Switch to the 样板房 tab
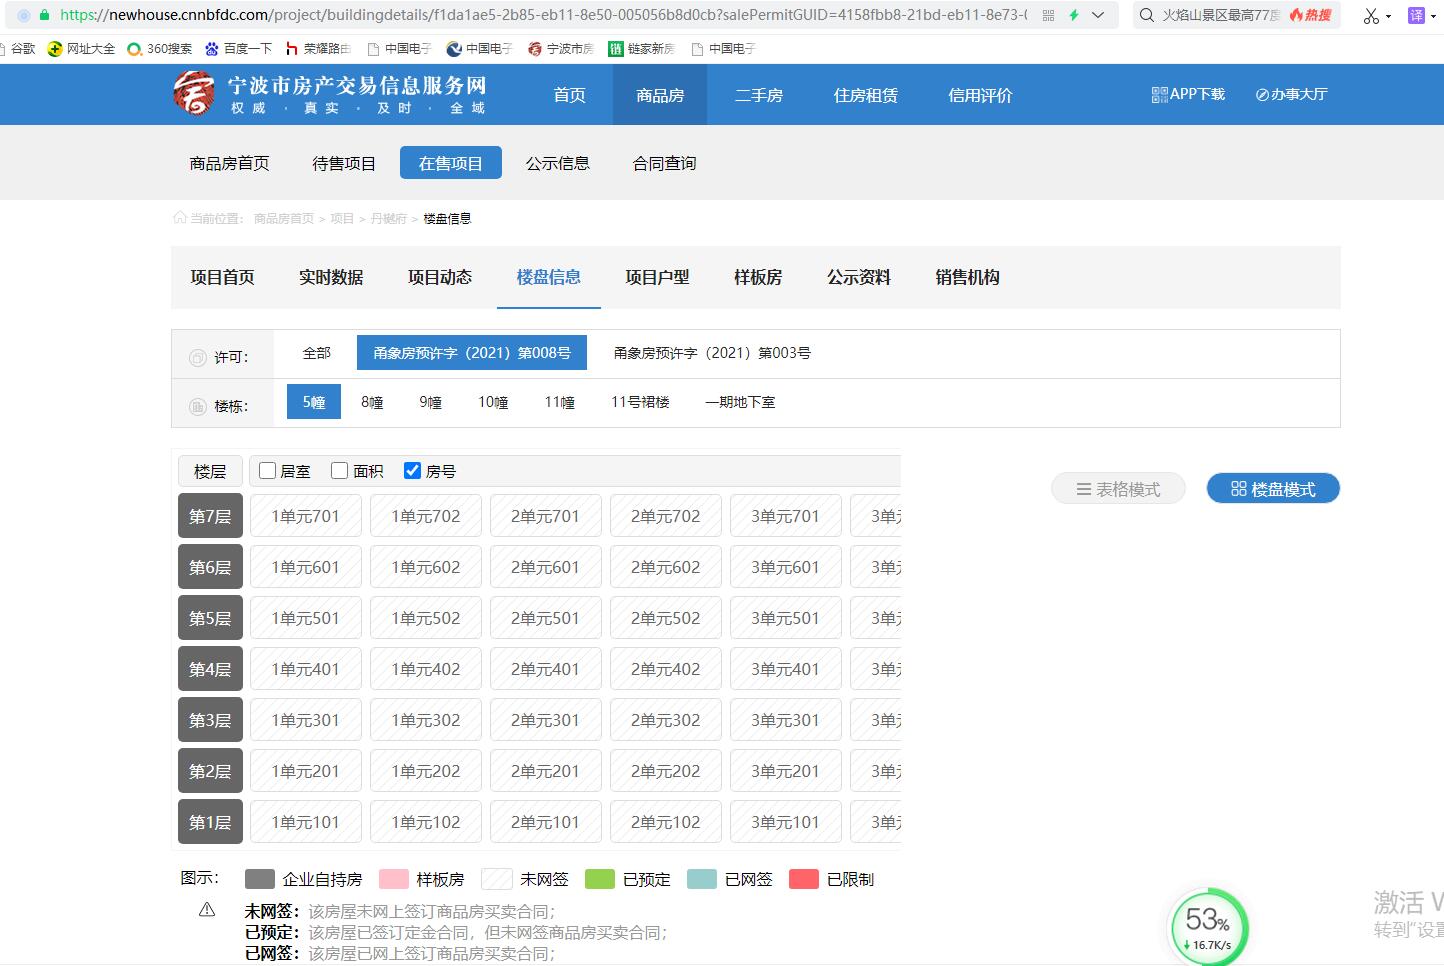This screenshot has height=966, width=1444. (x=758, y=277)
